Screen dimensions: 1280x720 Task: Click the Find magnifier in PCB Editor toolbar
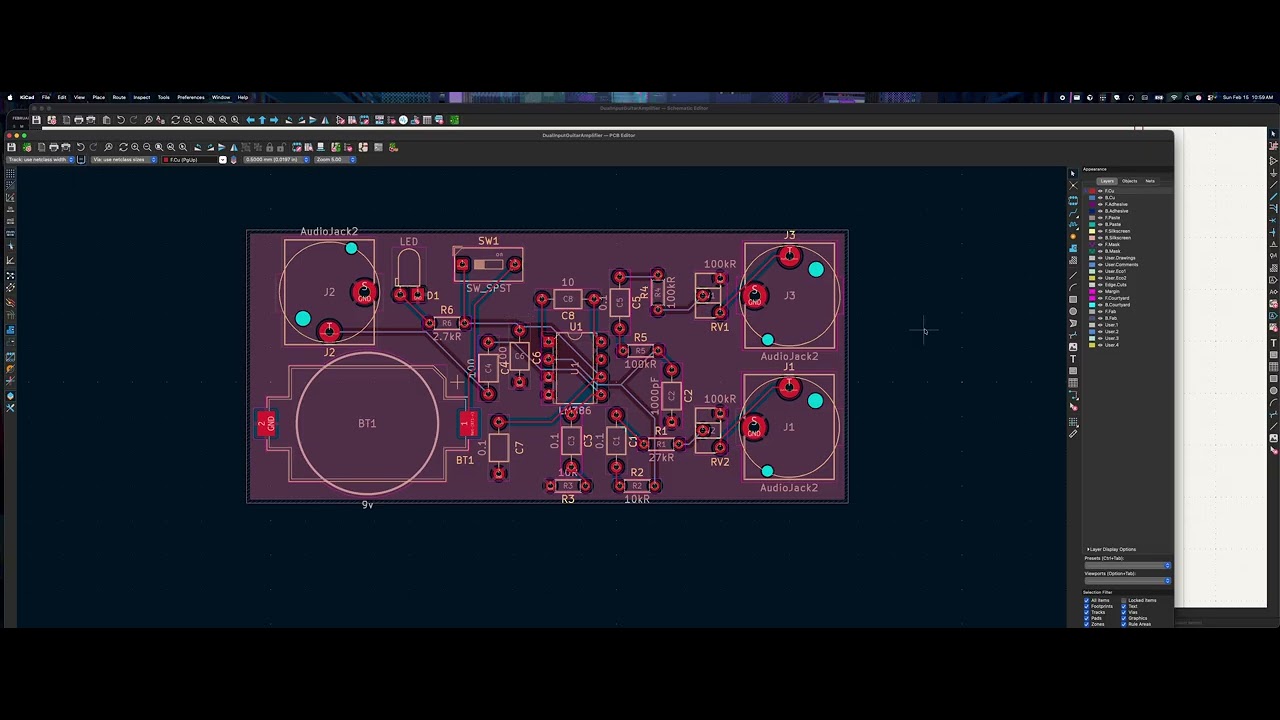click(x=108, y=147)
